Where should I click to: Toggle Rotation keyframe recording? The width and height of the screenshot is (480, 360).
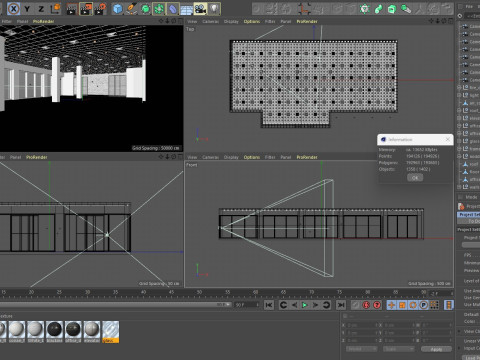413,305
